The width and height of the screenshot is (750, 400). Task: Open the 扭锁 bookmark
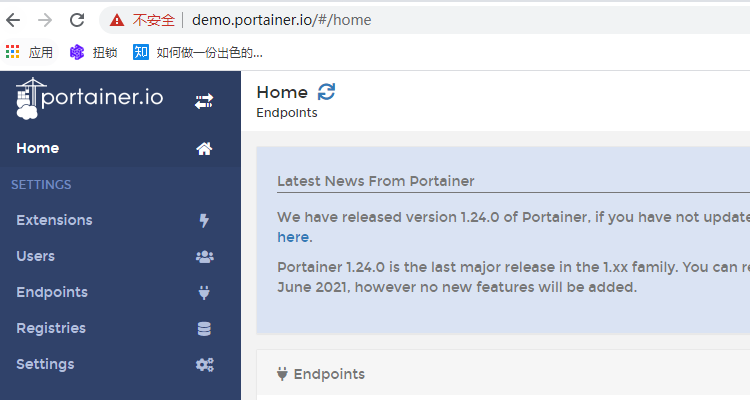pos(94,52)
